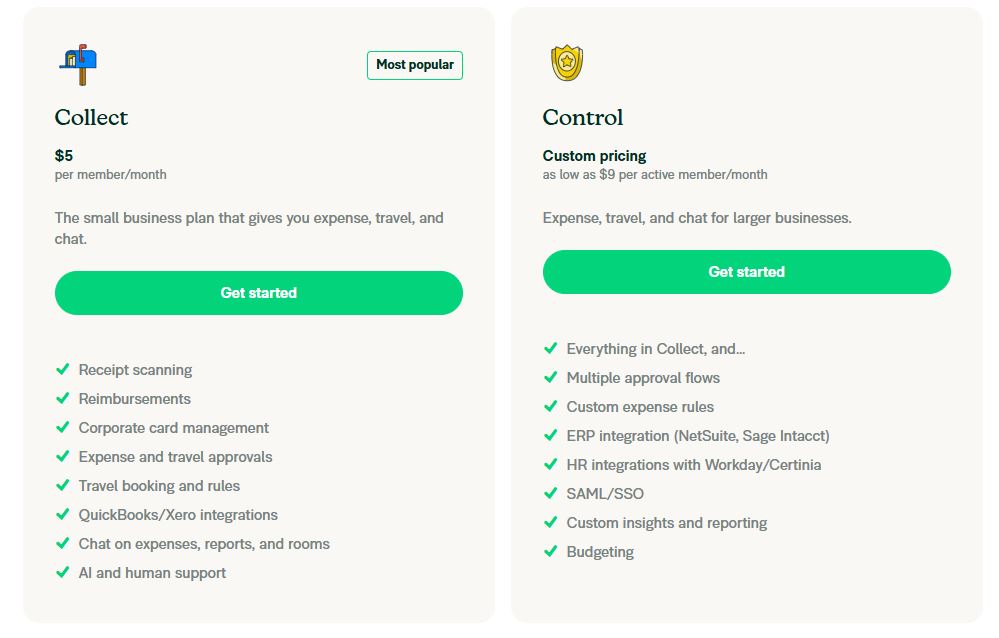This screenshot has height=638, width=999.
Task: Click Get started on the Collect plan
Action: click(258, 292)
